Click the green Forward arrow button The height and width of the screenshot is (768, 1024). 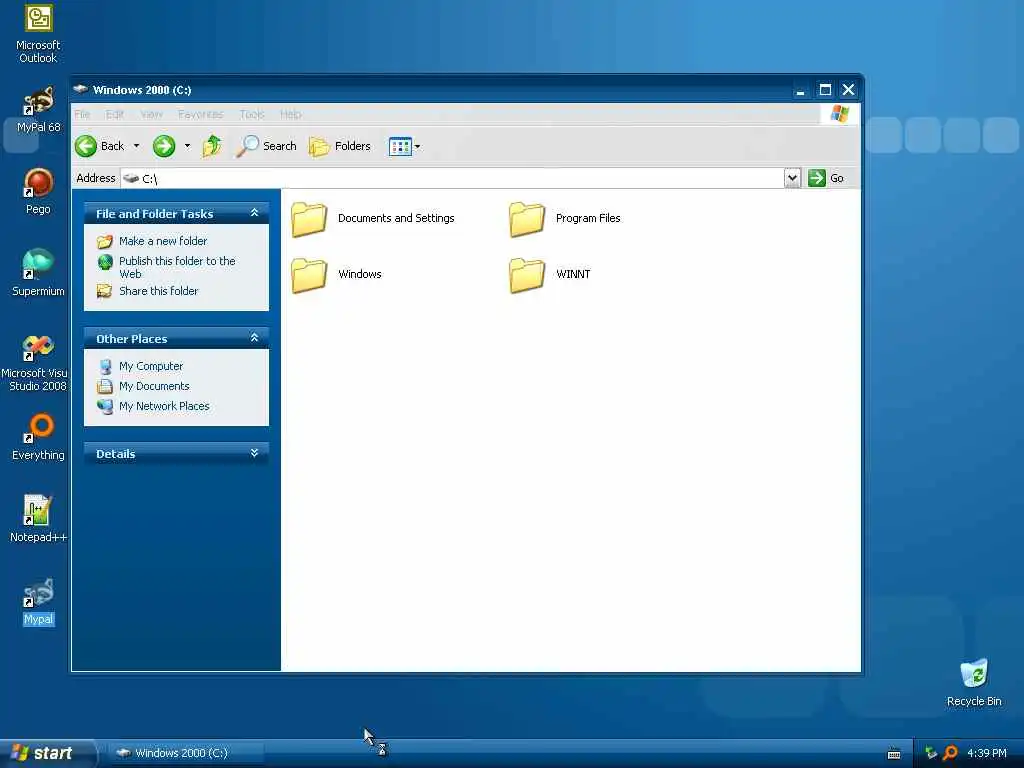click(x=164, y=146)
